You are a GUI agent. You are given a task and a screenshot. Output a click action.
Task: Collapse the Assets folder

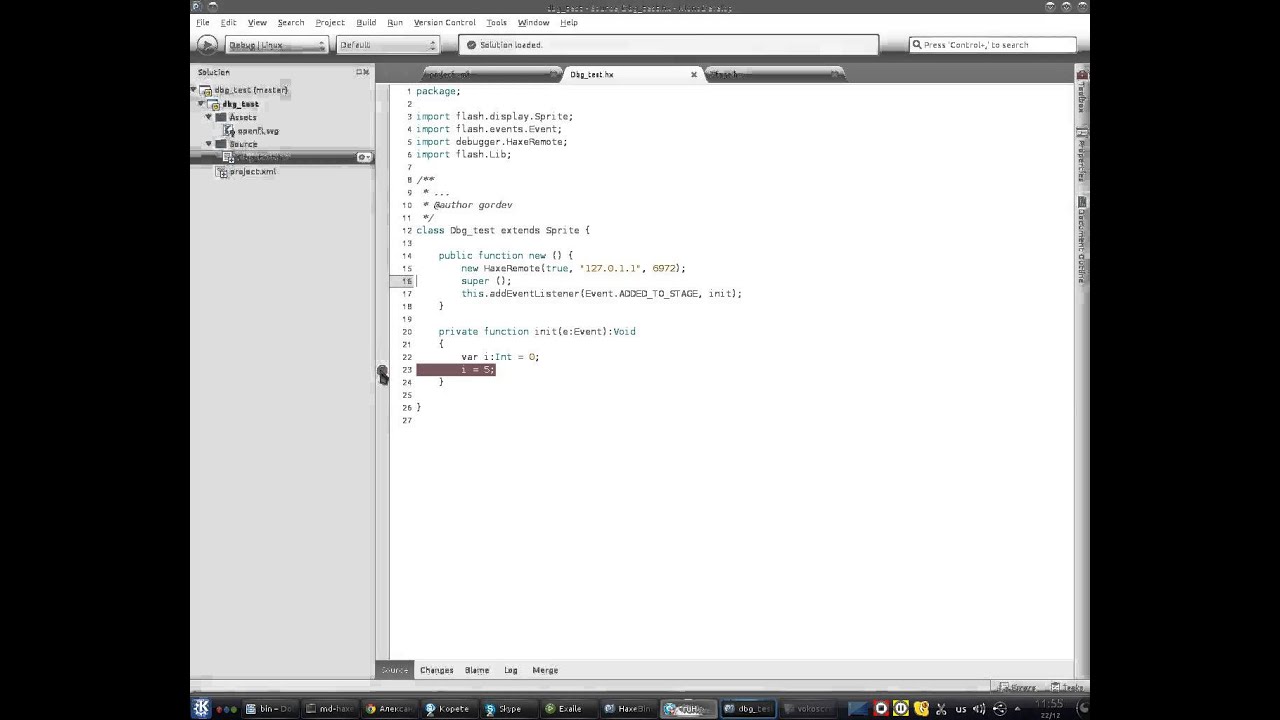point(209,117)
